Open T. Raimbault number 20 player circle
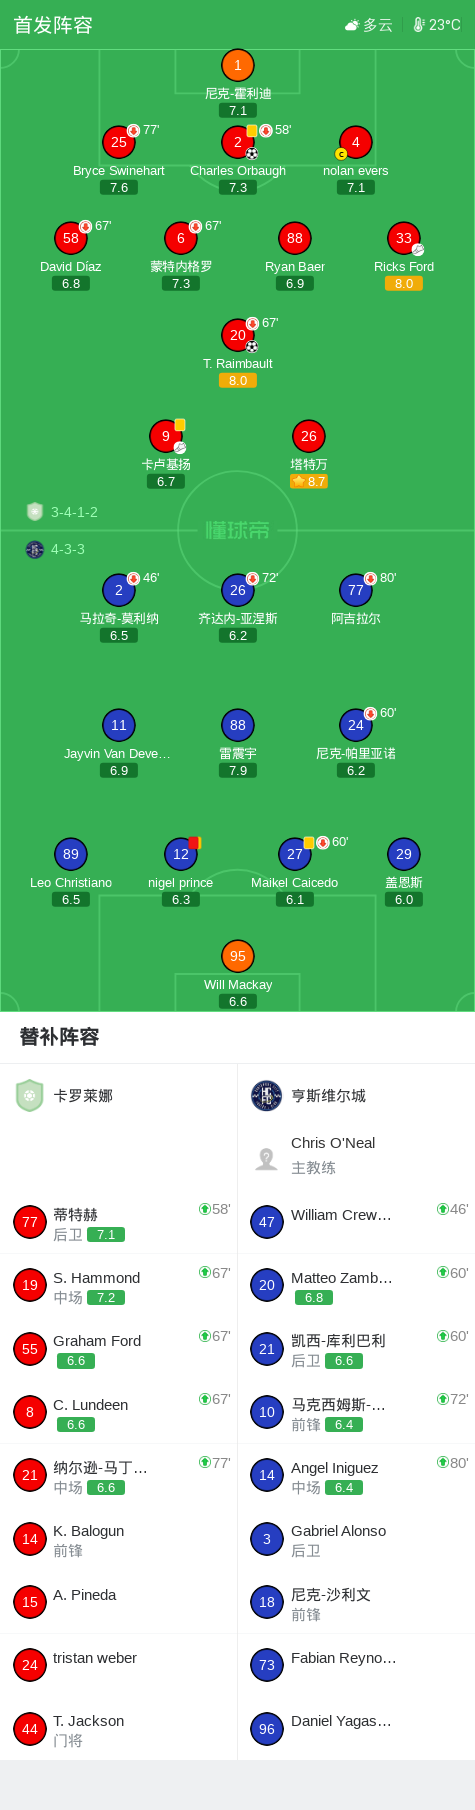This screenshot has width=475, height=1810. [238, 335]
